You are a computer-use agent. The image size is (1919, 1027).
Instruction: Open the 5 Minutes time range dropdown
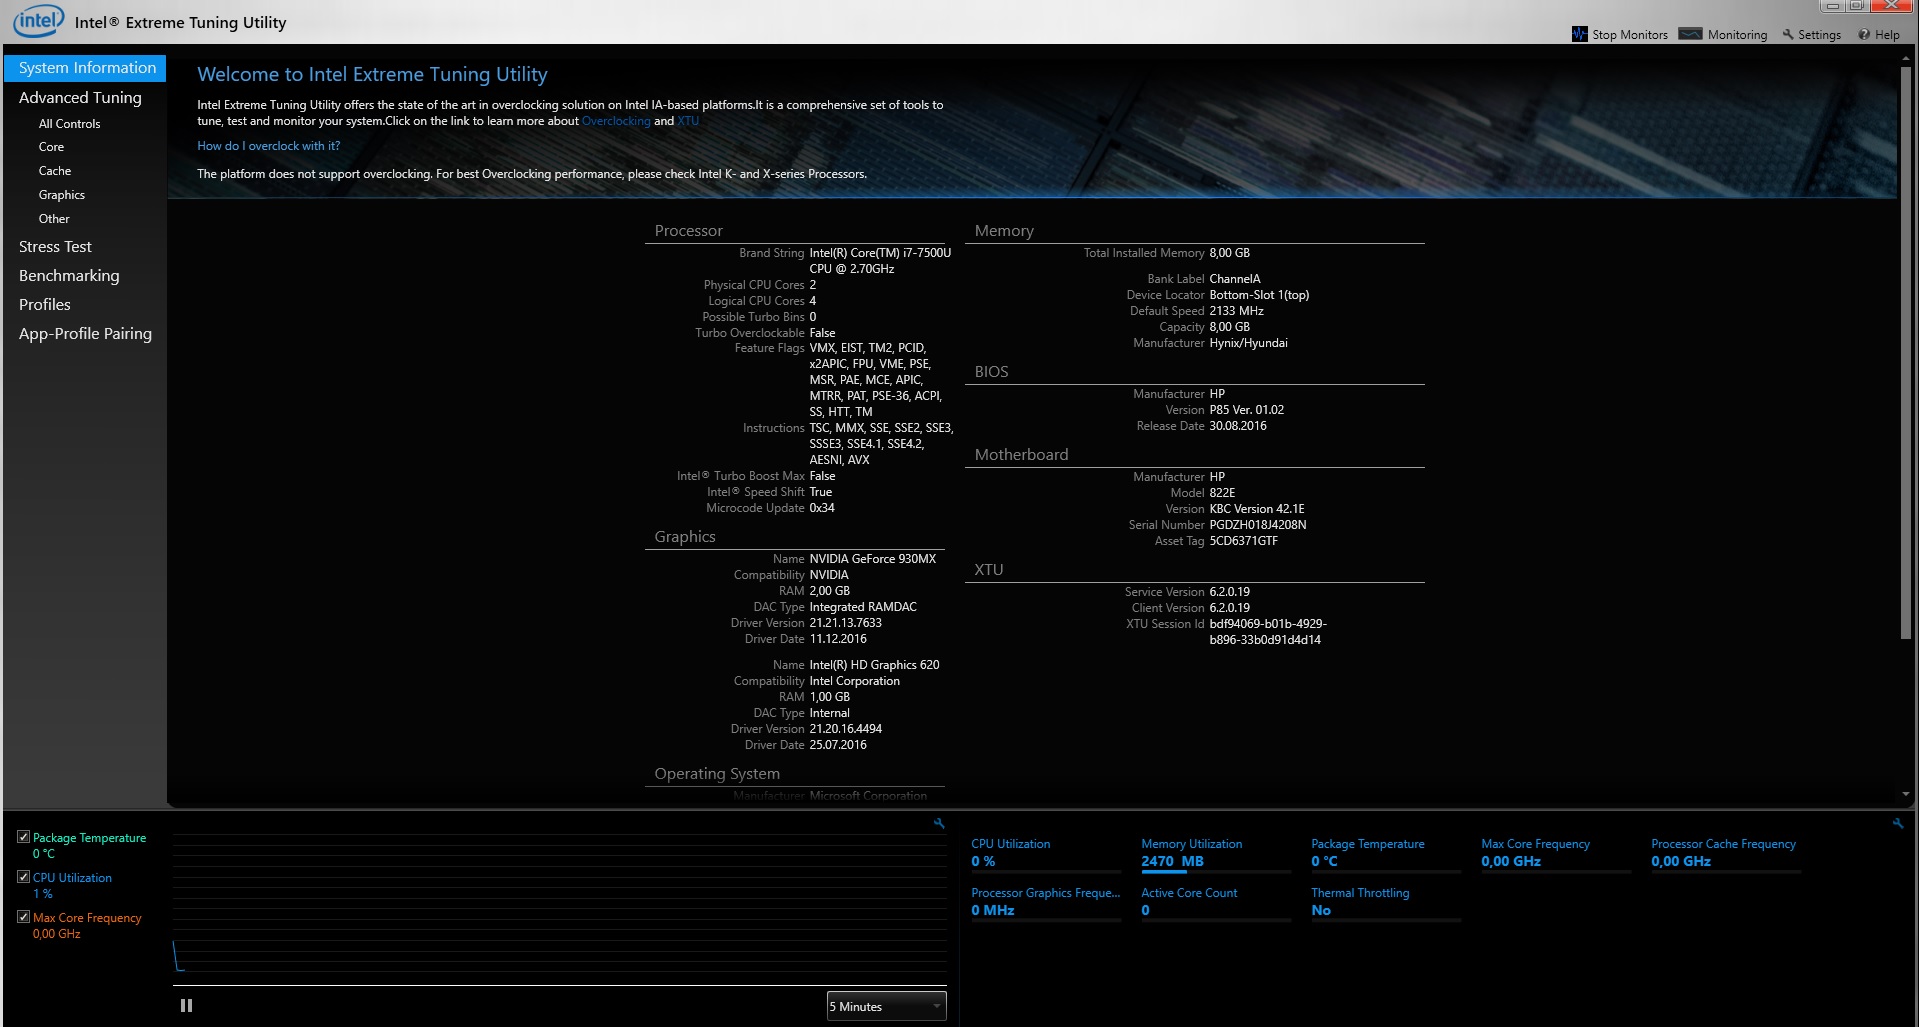click(x=886, y=1006)
